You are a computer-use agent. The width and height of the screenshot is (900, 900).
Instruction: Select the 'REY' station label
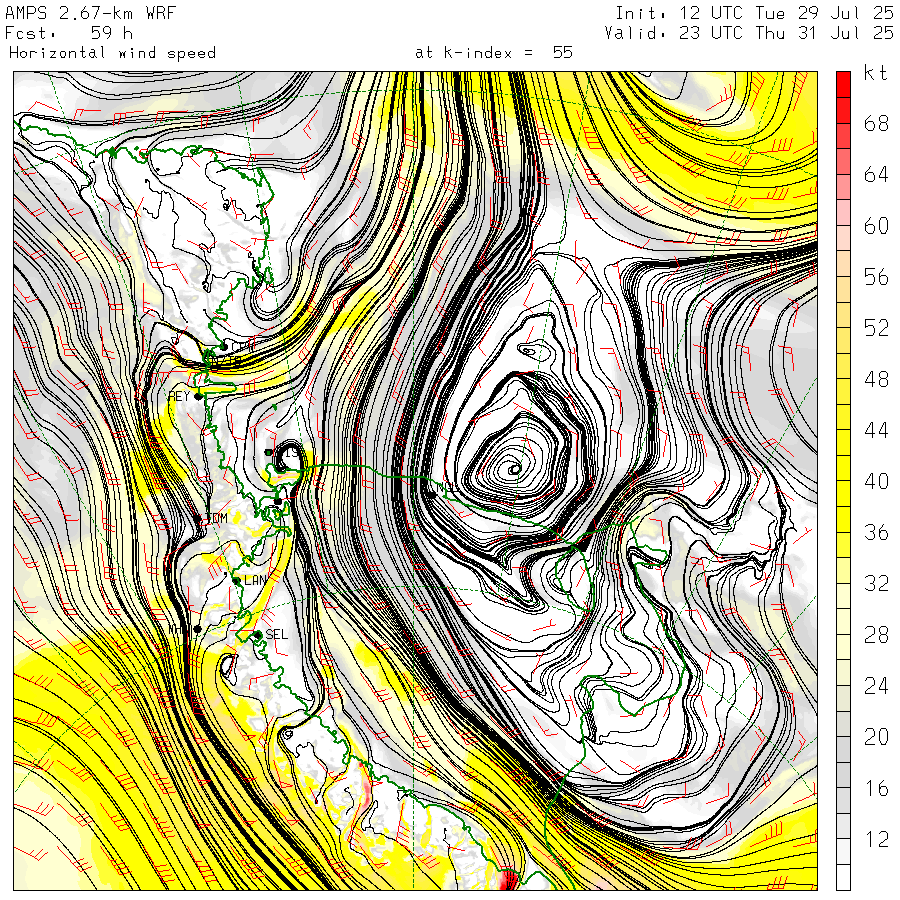pyautogui.click(x=179, y=396)
